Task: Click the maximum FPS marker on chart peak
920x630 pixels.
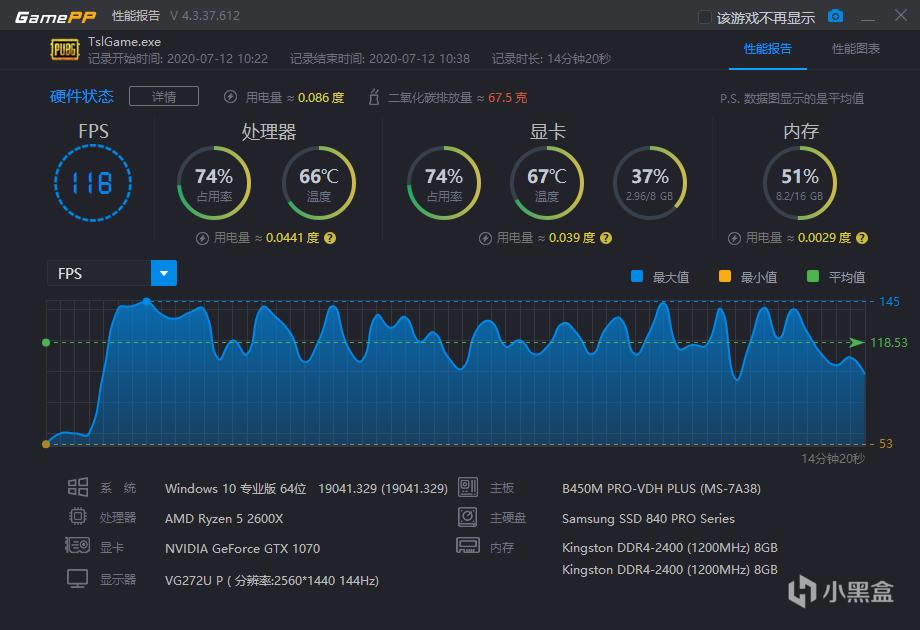Action: pos(147,302)
